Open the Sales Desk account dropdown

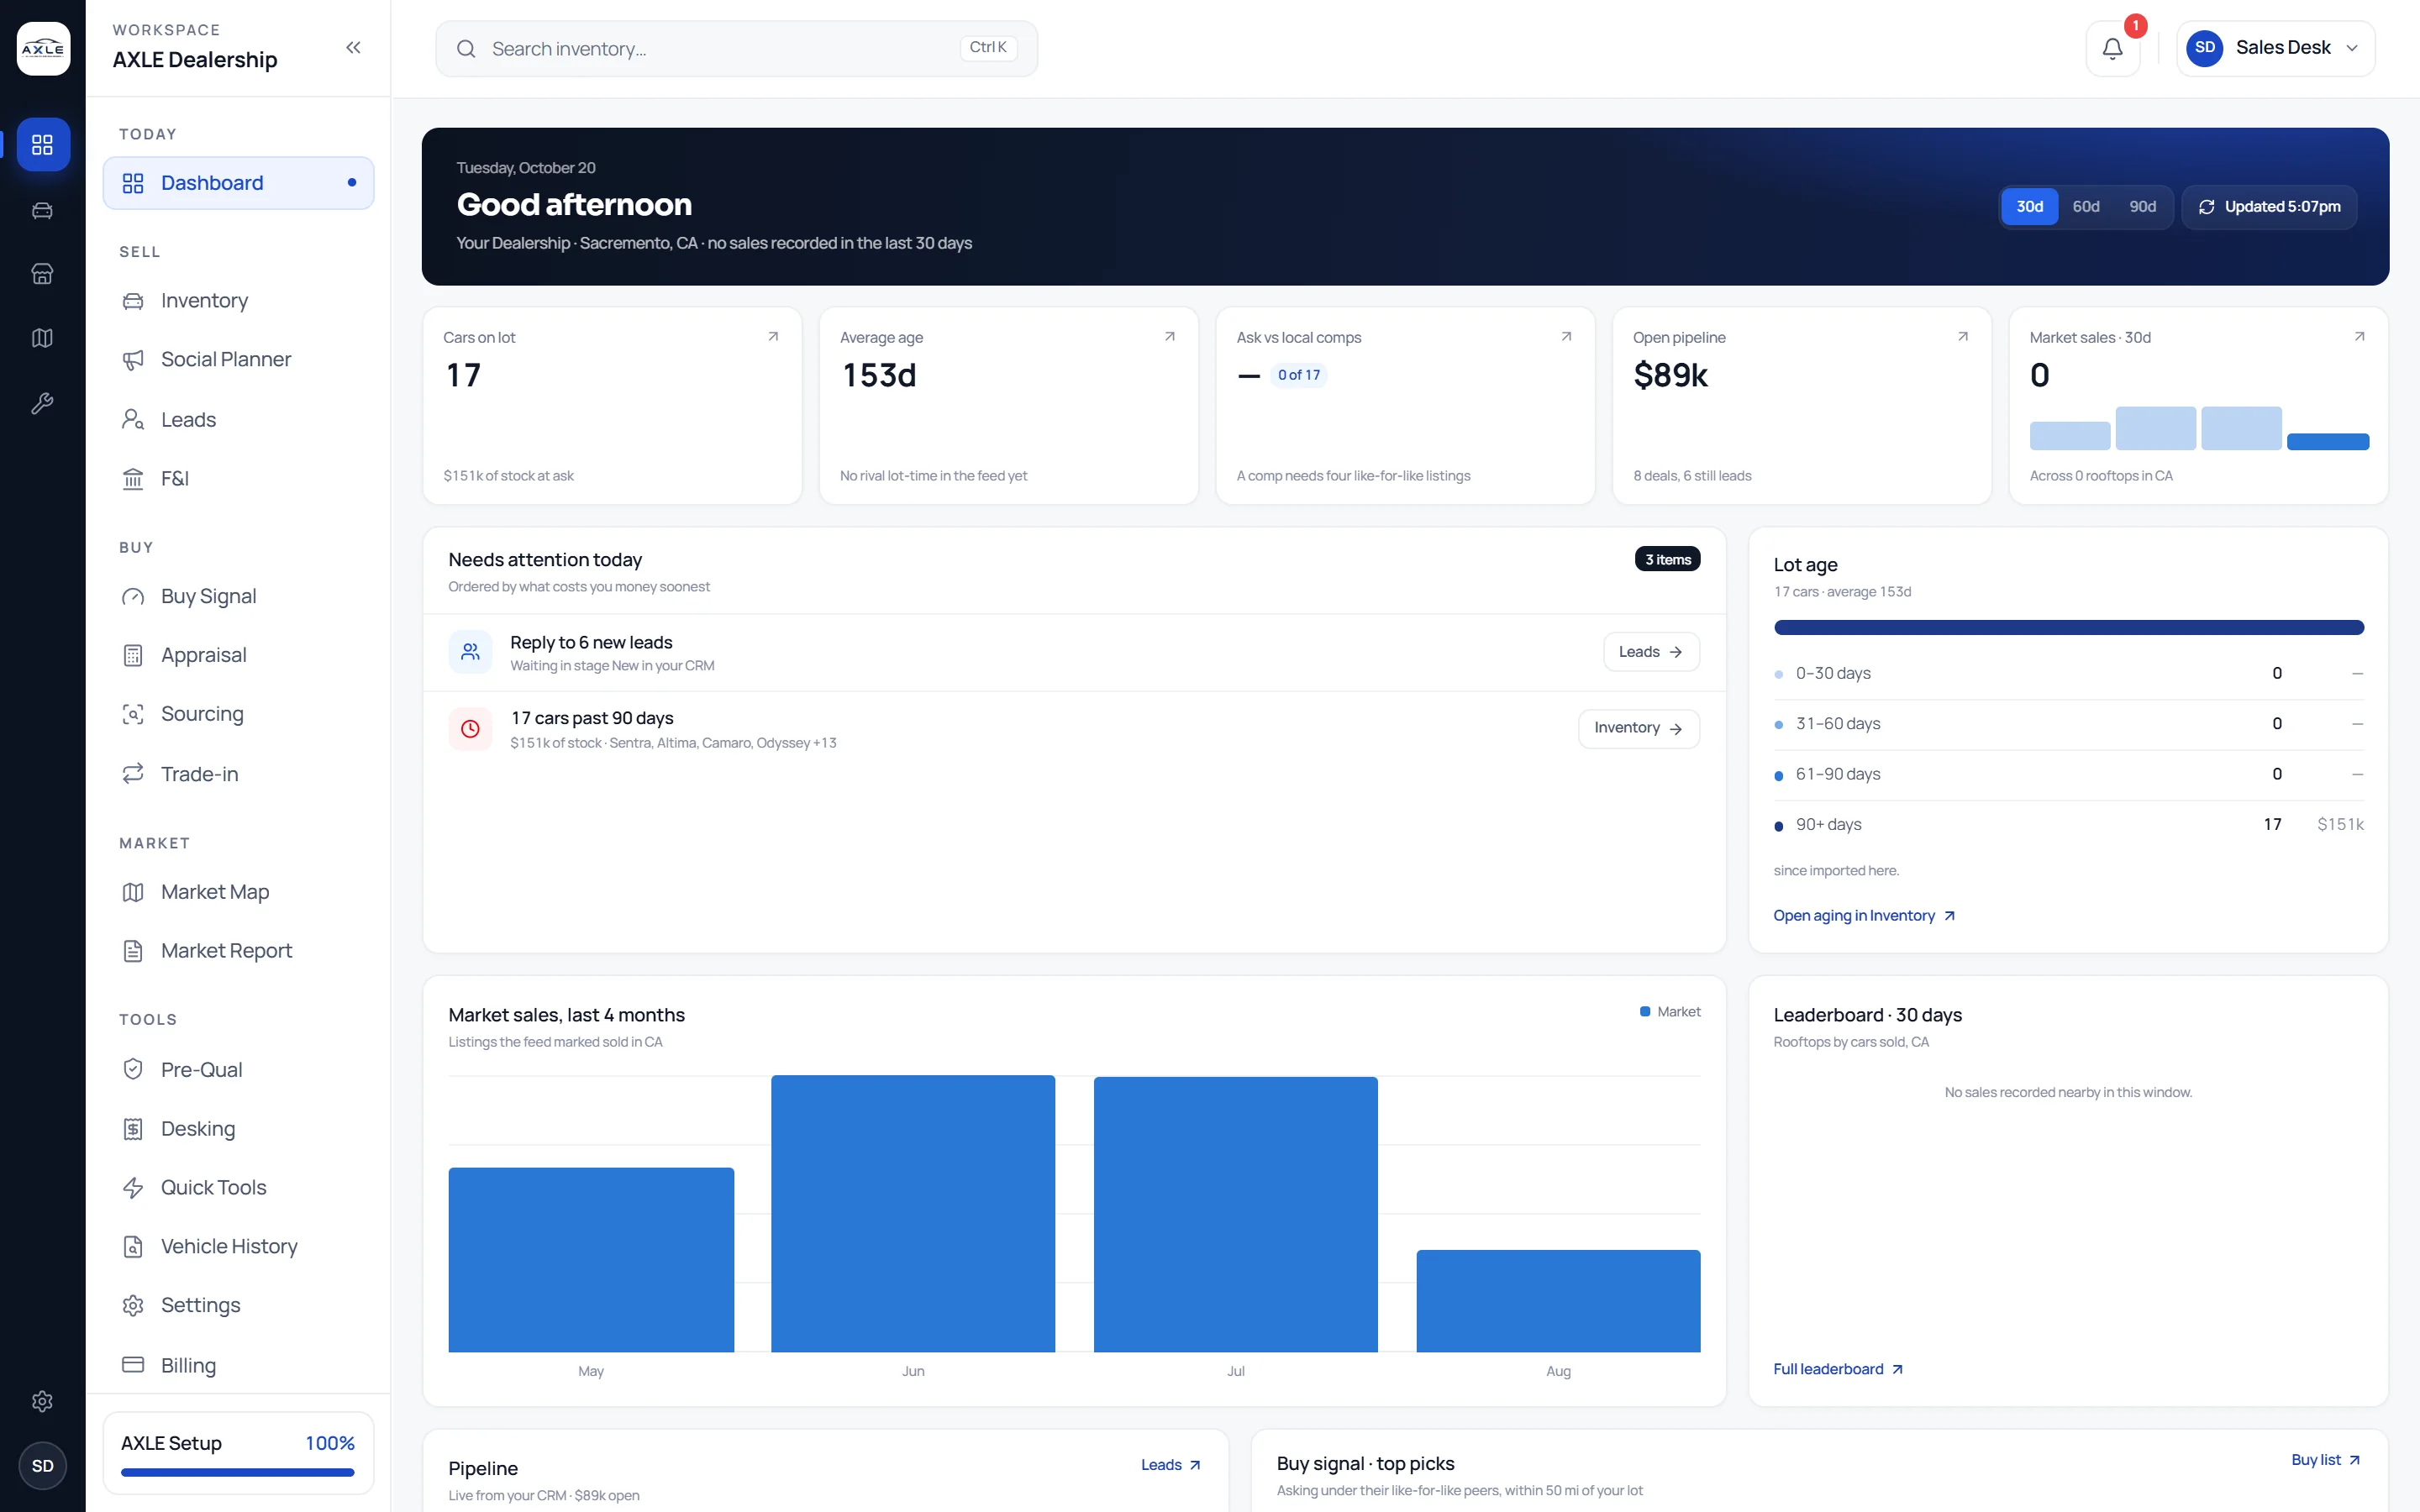(x=2275, y=48)
